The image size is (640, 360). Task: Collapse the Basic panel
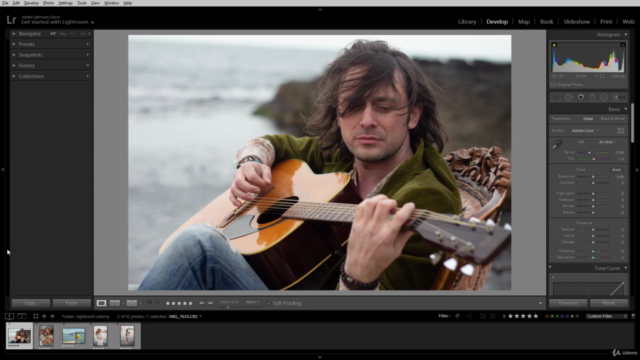626,109
